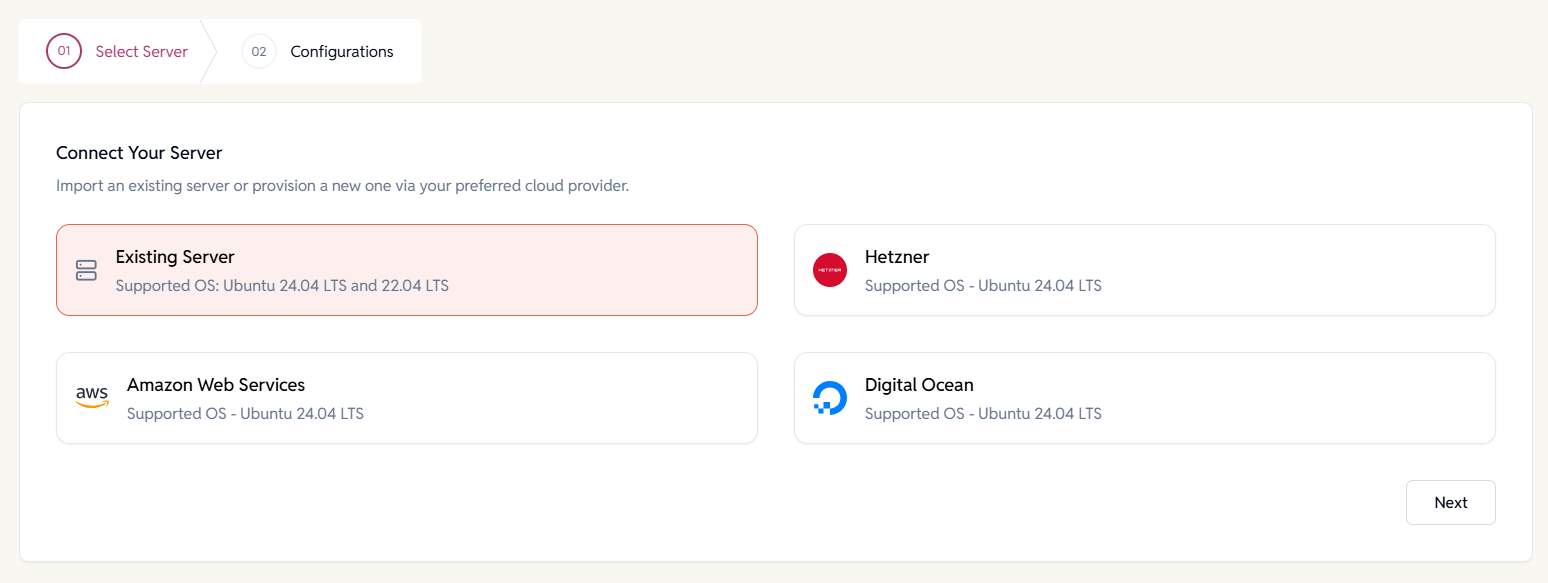Switch to the Configurations step

pos(341,52)
